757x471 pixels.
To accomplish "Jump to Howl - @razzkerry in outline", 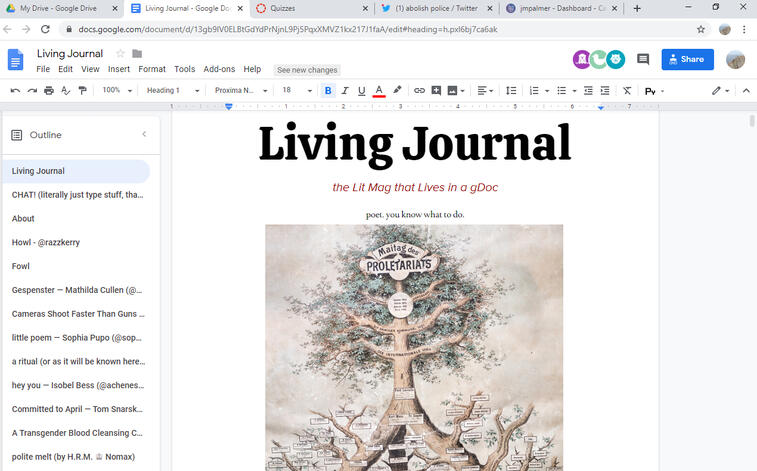I will pos(46,242).
